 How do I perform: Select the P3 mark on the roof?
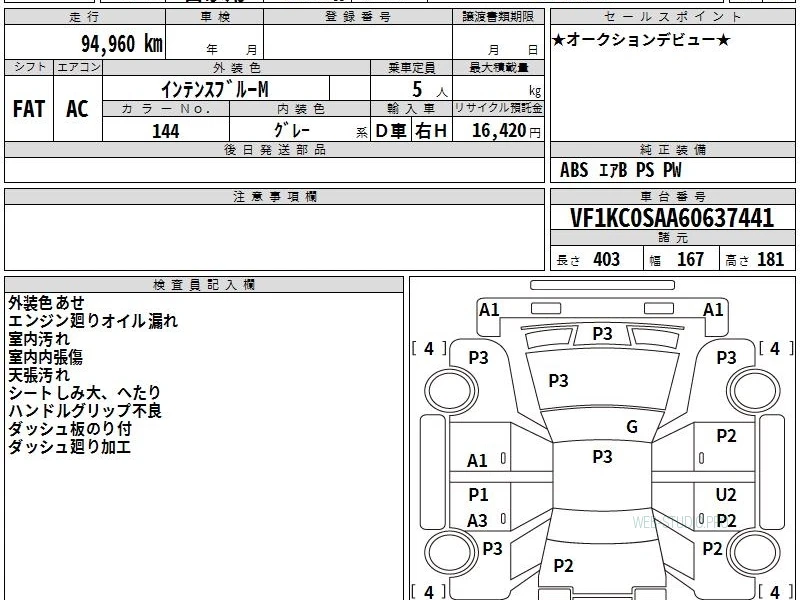(602, 457)
